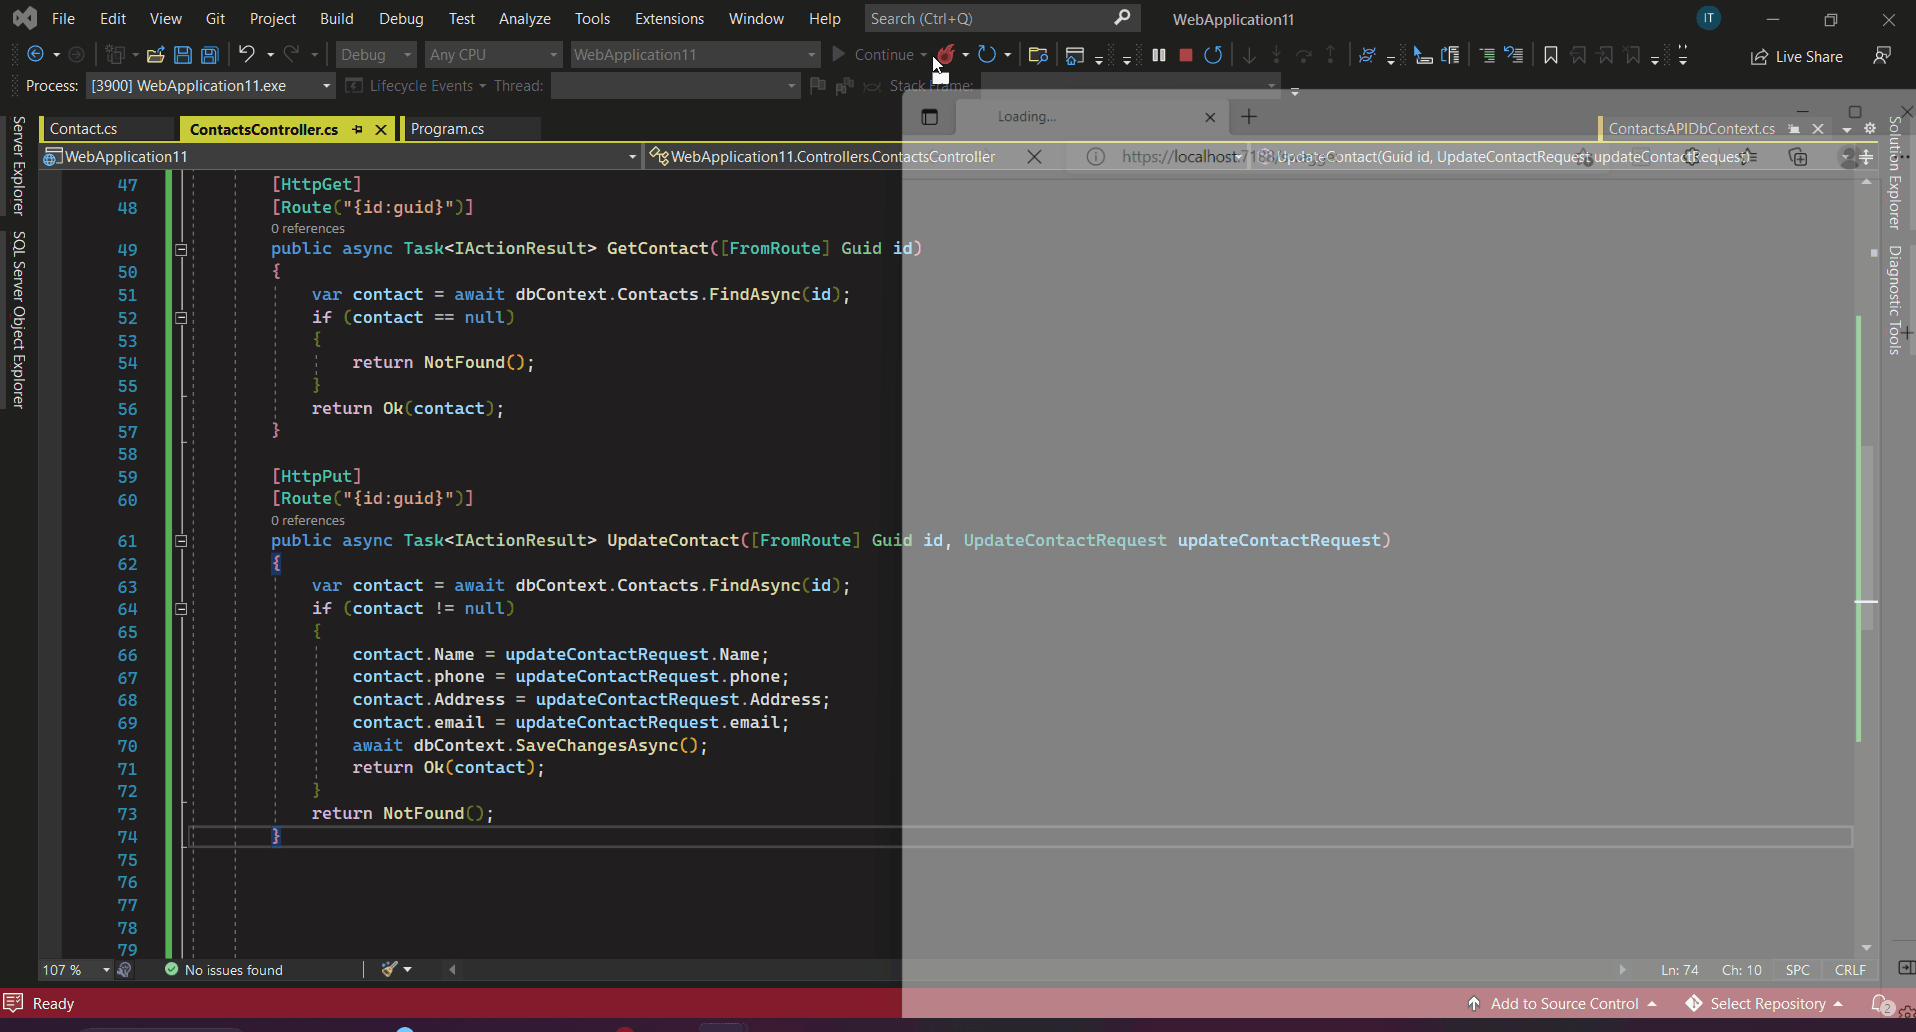Click the Save All toolbar icon

[210, 55]
